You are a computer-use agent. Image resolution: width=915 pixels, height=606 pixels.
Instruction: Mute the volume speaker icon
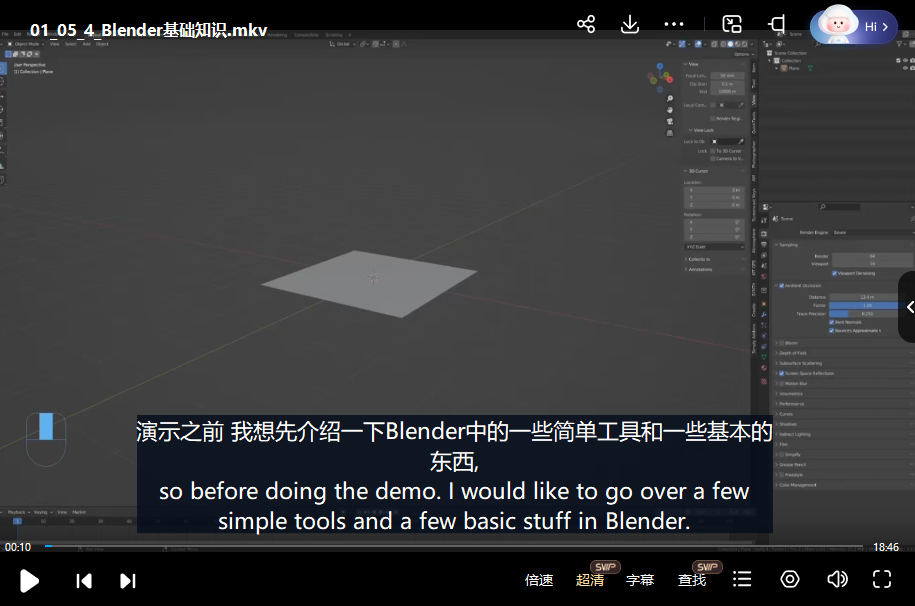[837, 580]
